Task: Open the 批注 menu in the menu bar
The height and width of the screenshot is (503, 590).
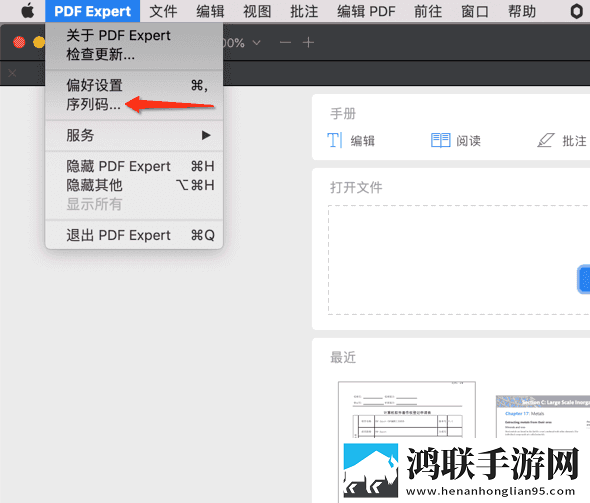Action: click(304, 11)
